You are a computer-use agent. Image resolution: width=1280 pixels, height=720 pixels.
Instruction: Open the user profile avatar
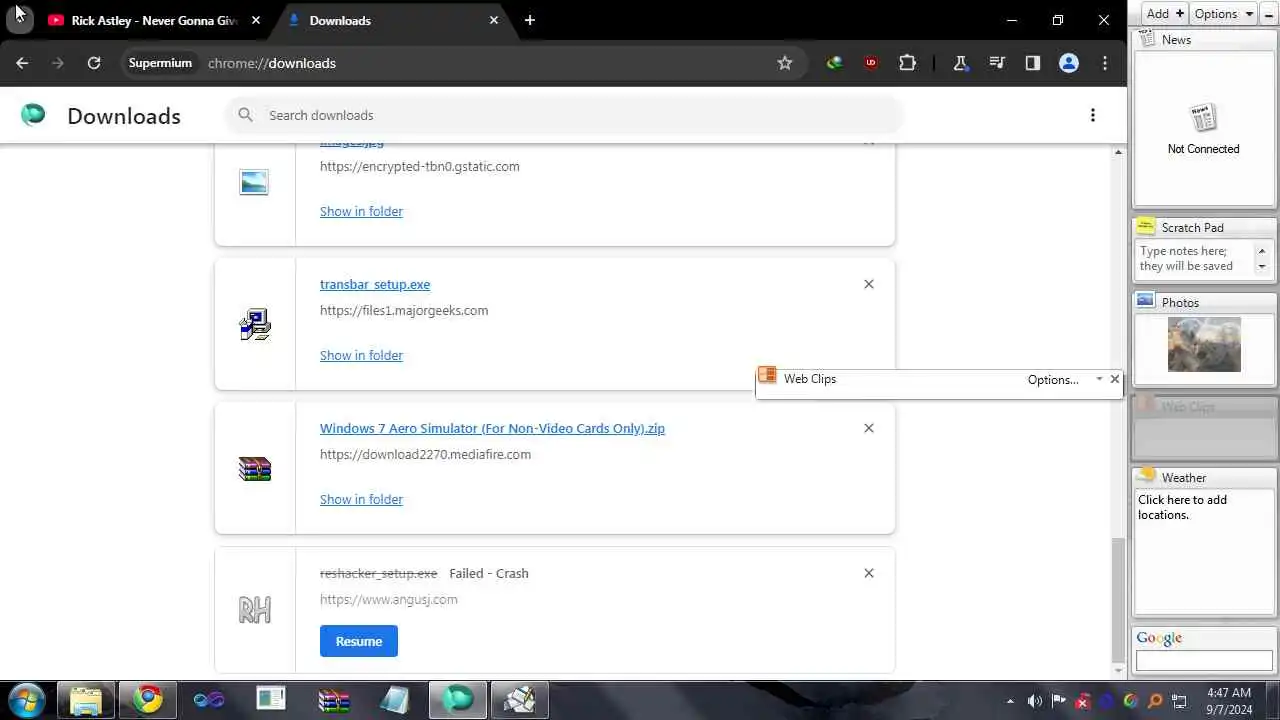[x=1069, y=63]
